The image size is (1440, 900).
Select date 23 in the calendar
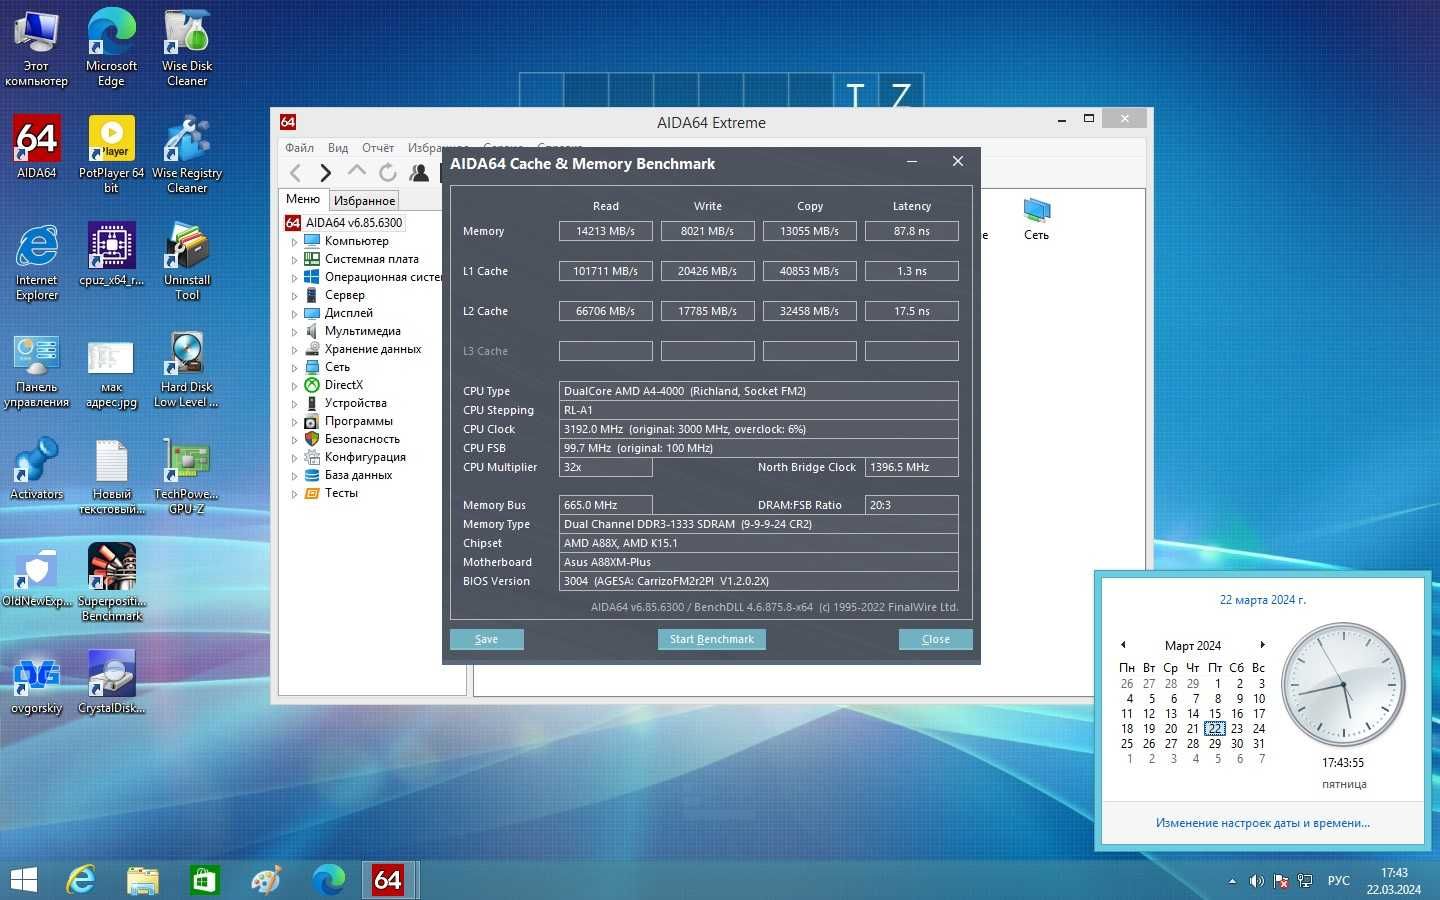pyautogui.click(x=1237, y=728)
